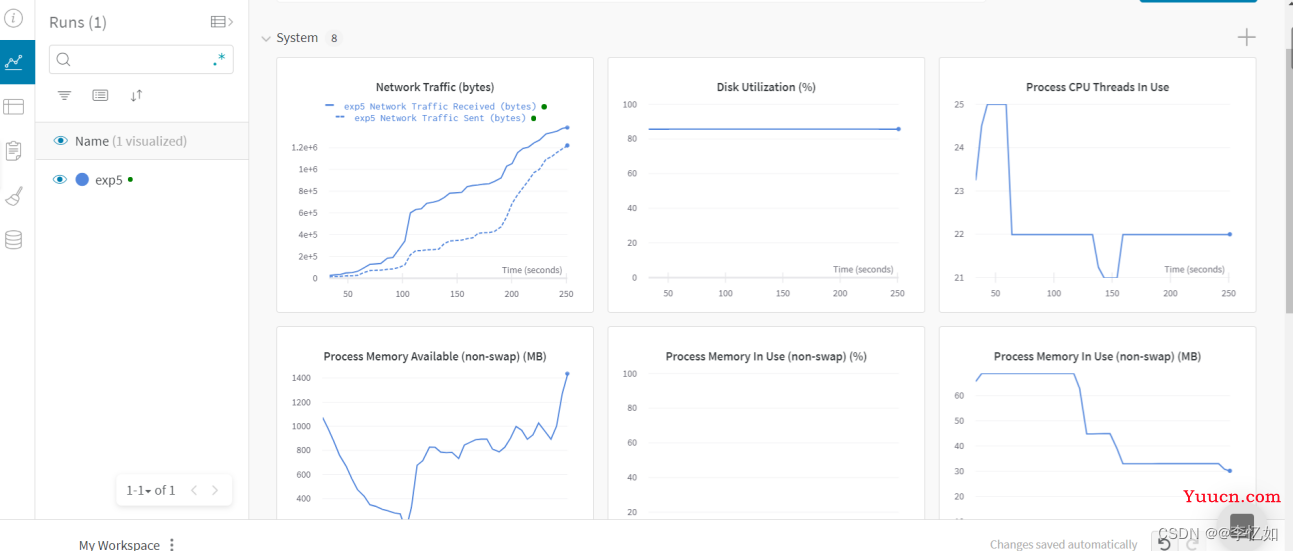This screenshot has height=551, width=1293.
Task: Click the Disk Utilization (%) chart title
Action: pos(766,87)
